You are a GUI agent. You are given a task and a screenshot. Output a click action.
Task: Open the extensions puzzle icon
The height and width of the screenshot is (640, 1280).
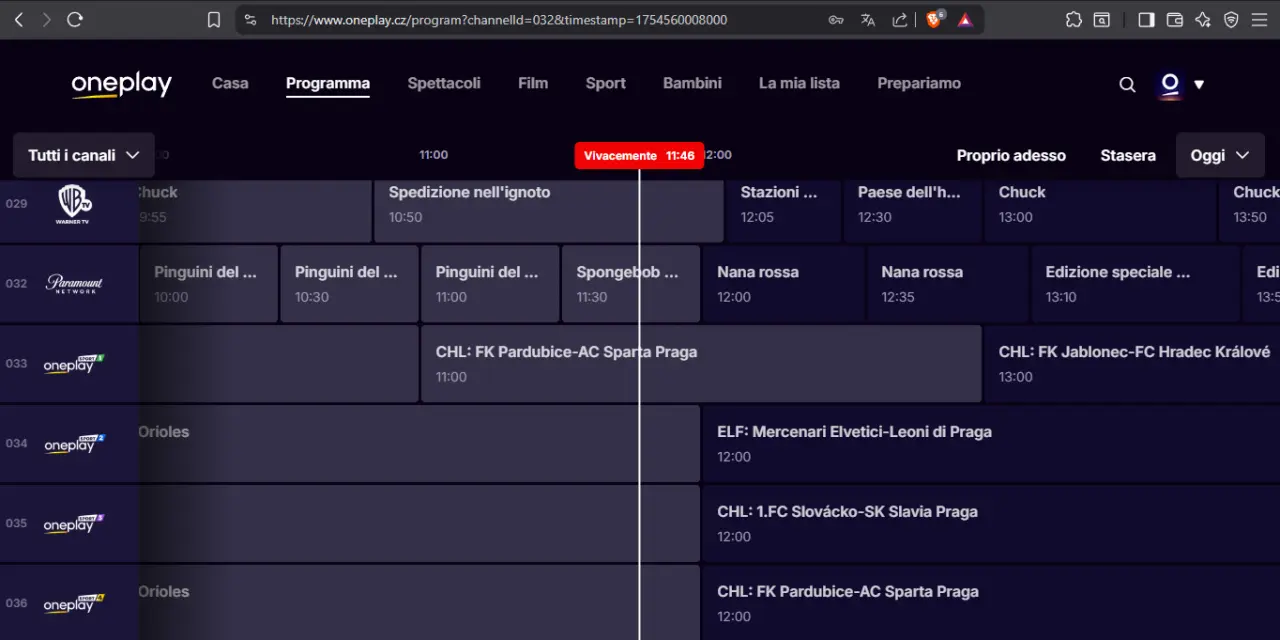1073,20
